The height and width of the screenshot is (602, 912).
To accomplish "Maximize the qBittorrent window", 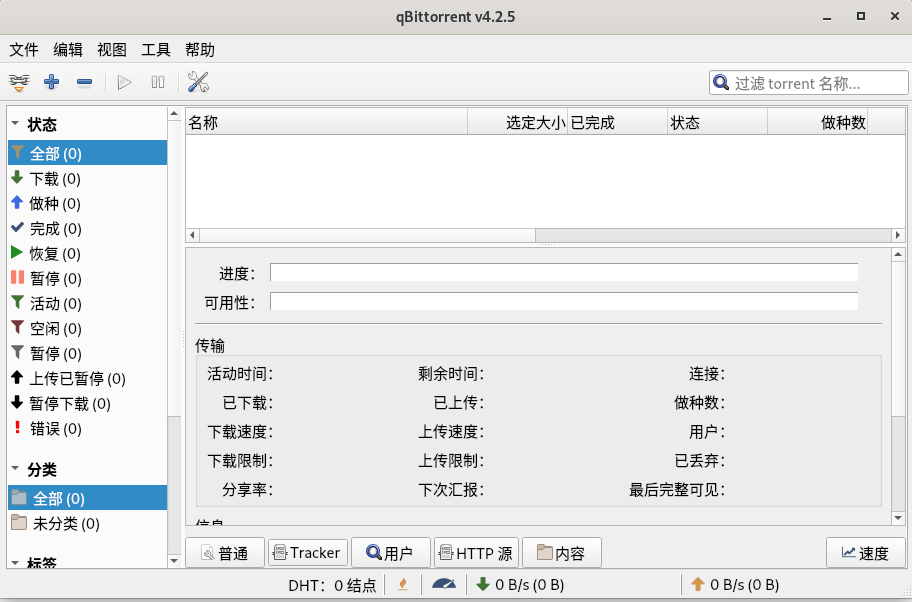I will click(861, 16).
